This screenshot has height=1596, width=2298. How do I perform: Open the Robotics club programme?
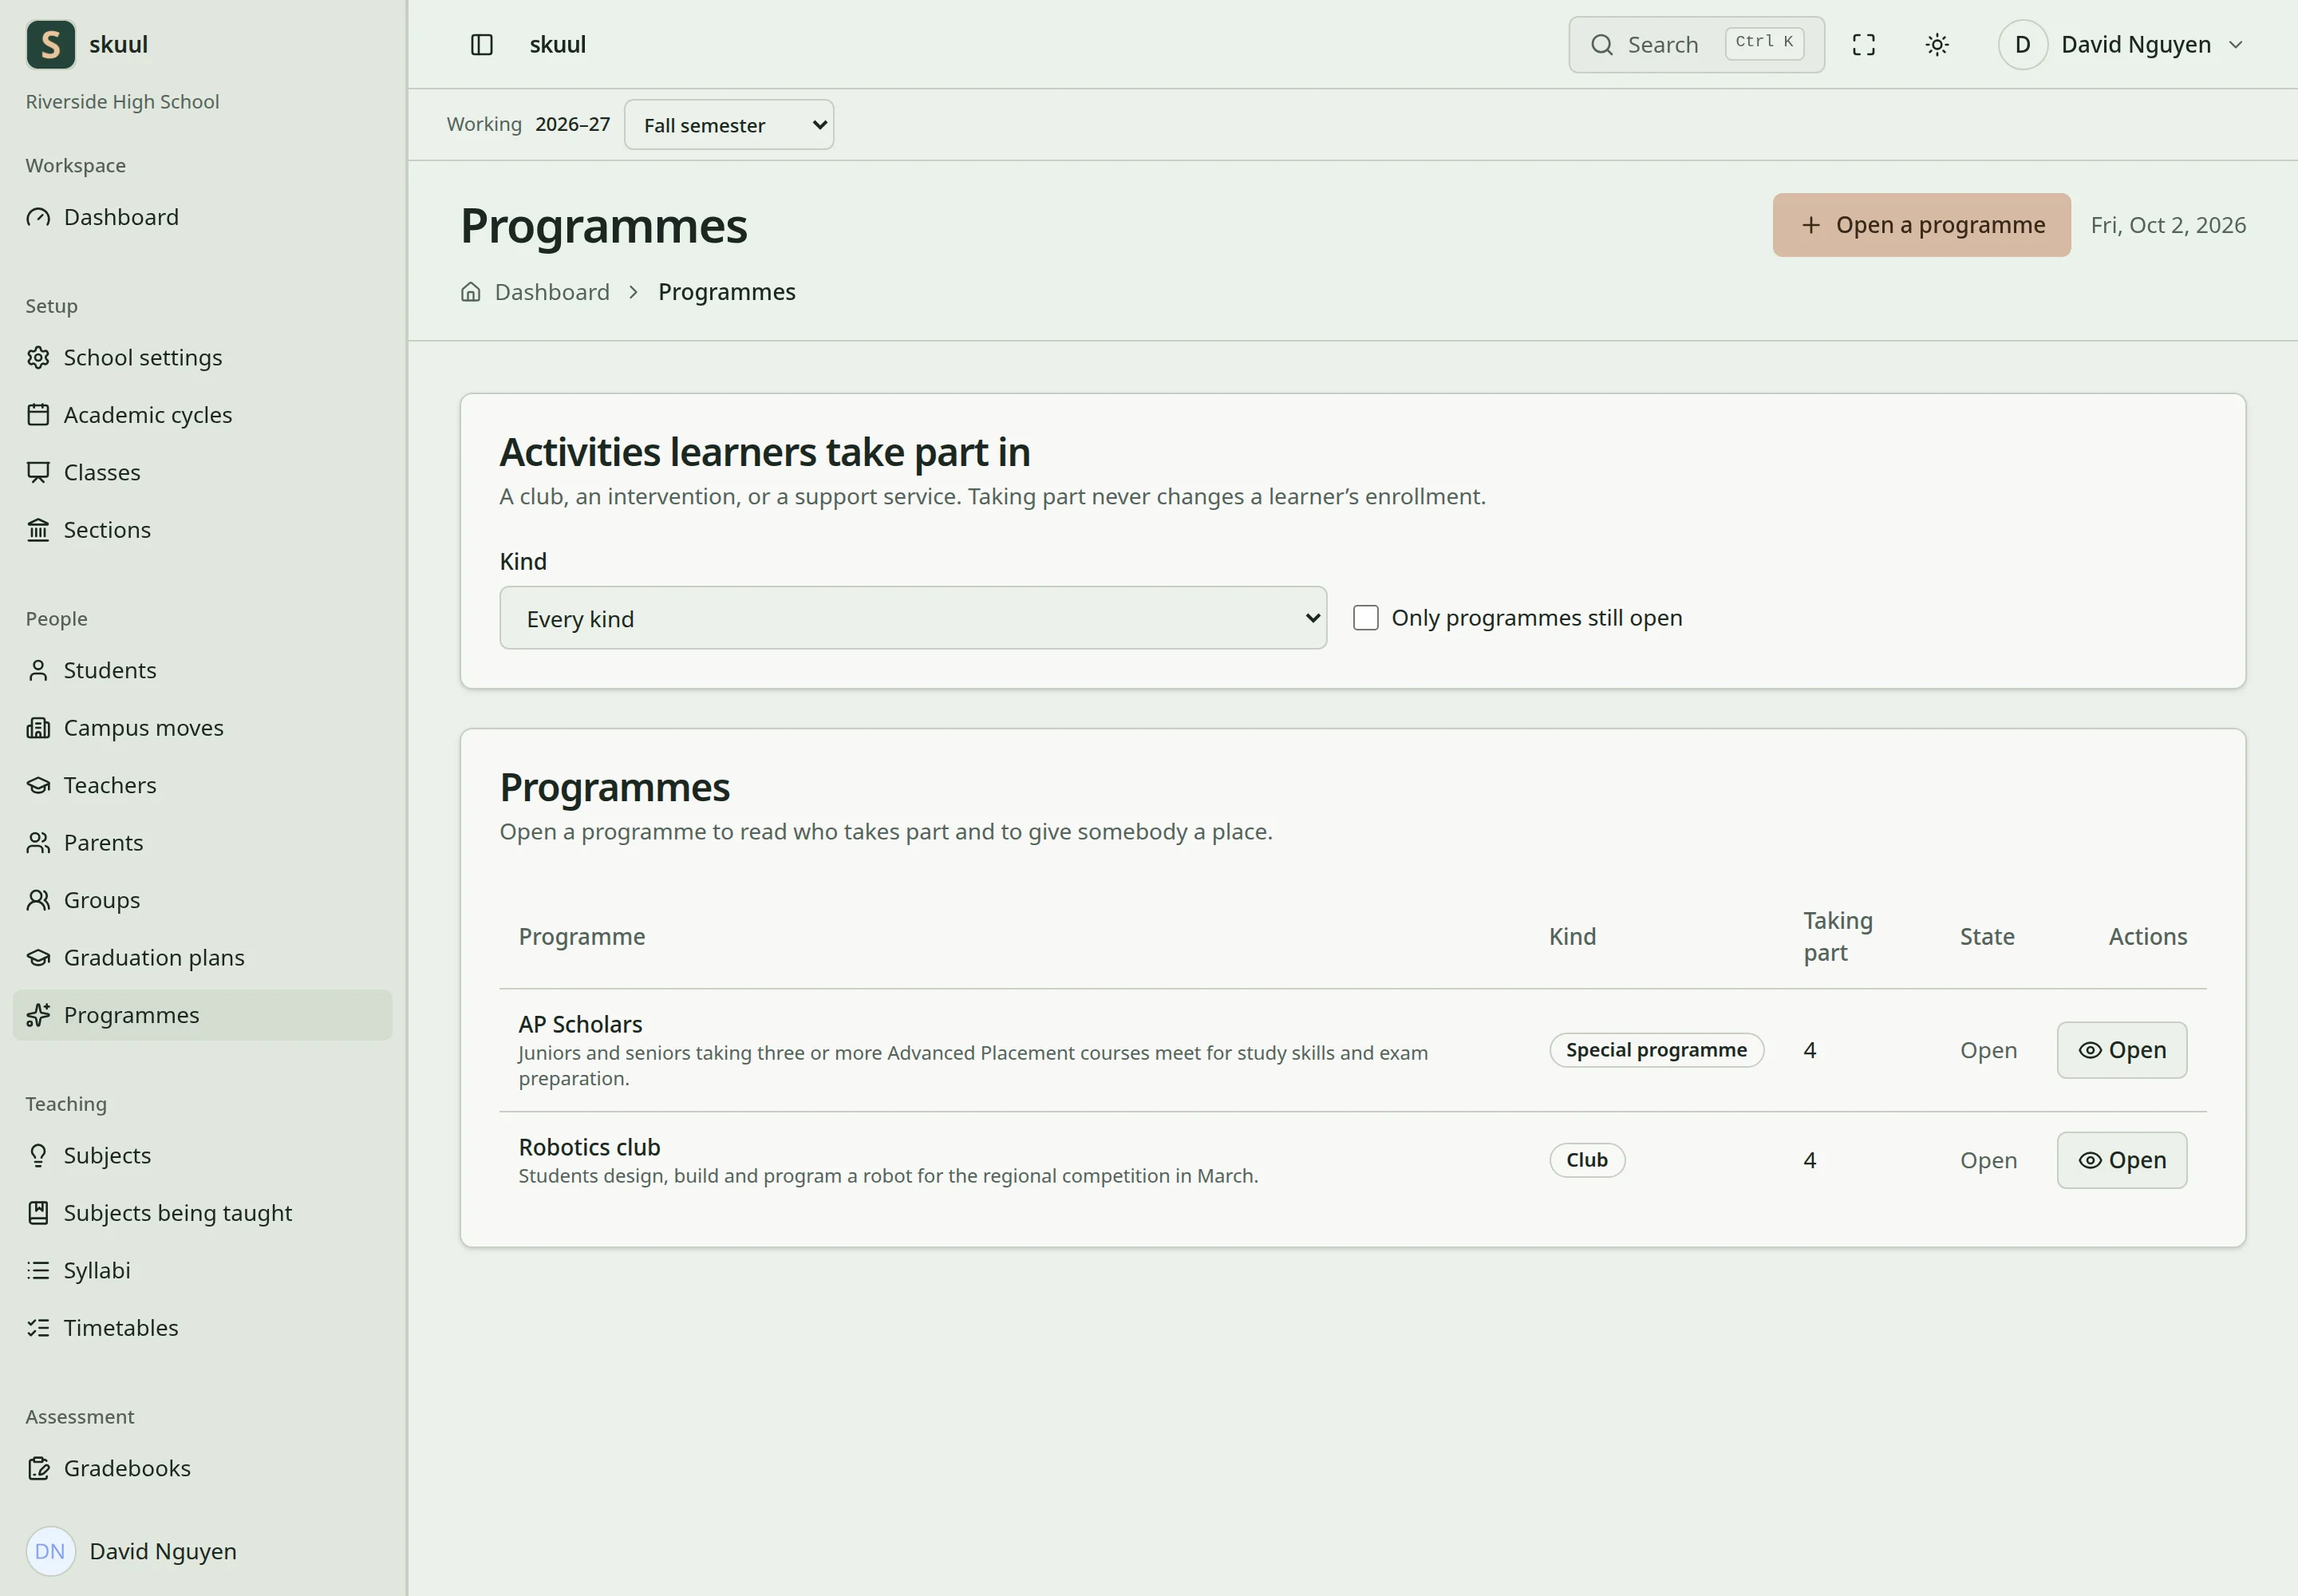click(2121, 1160)
